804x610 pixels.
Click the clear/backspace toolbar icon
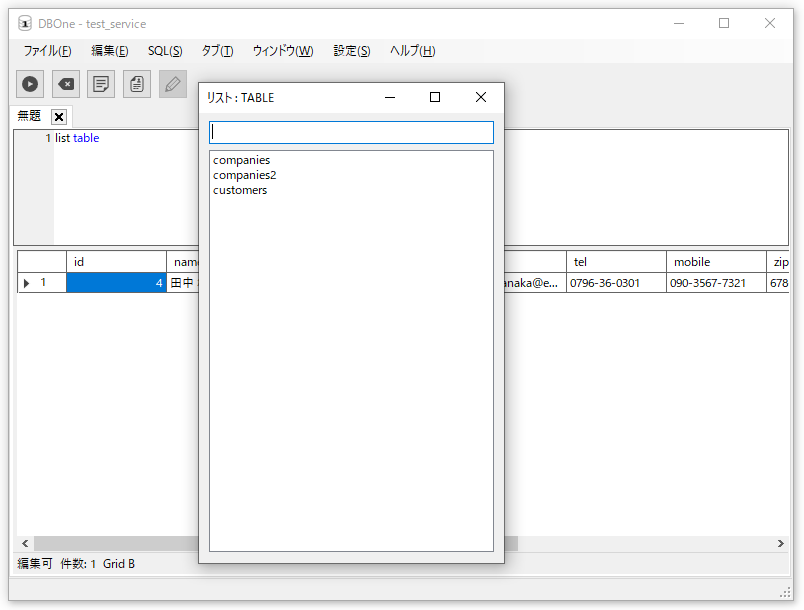point(66,85)
